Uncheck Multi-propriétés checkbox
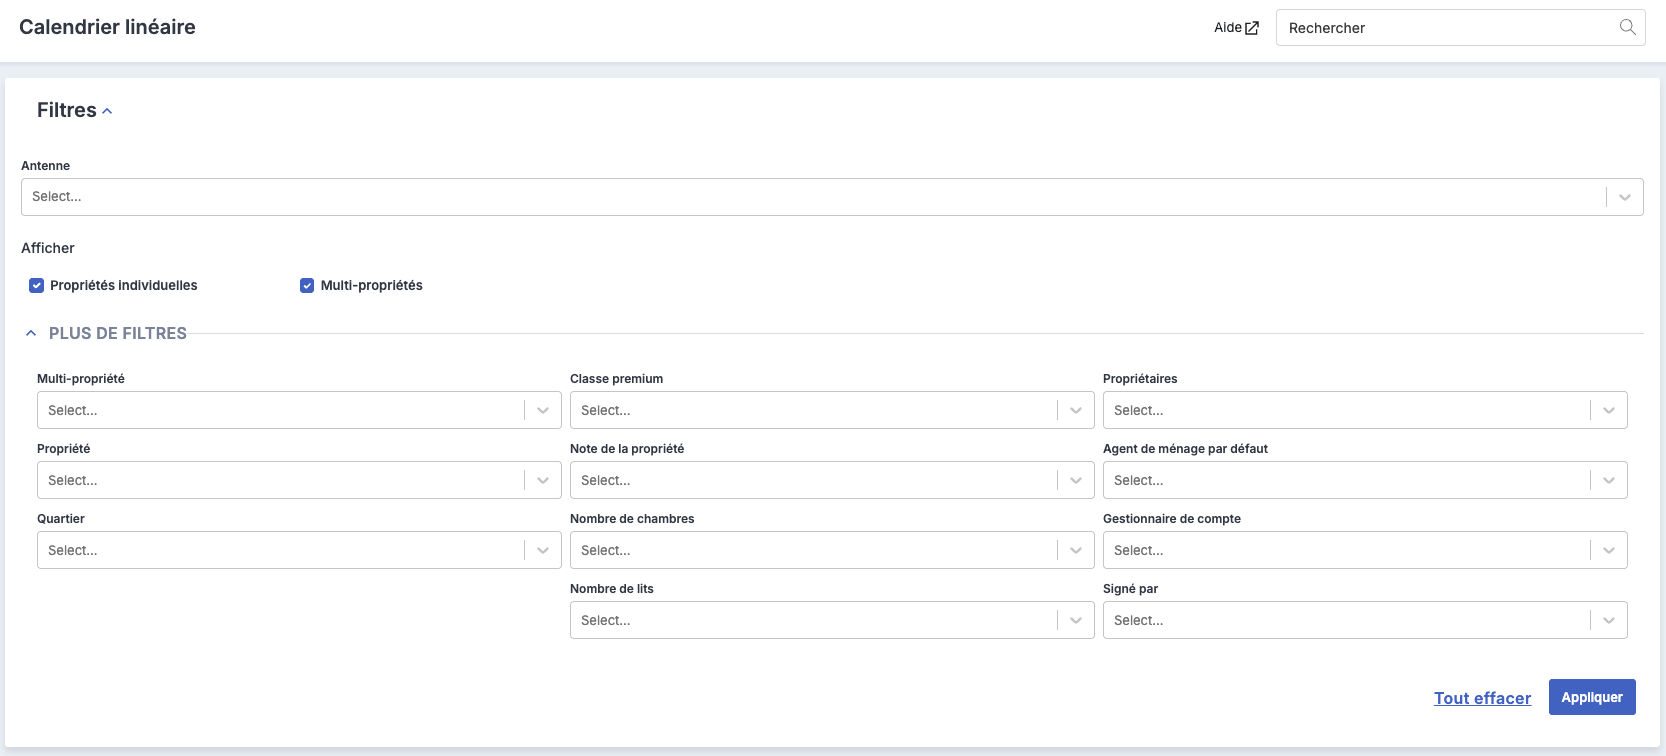Image resolution: width=1666 pixels, height=756 pixels. [x=307, y=285]
